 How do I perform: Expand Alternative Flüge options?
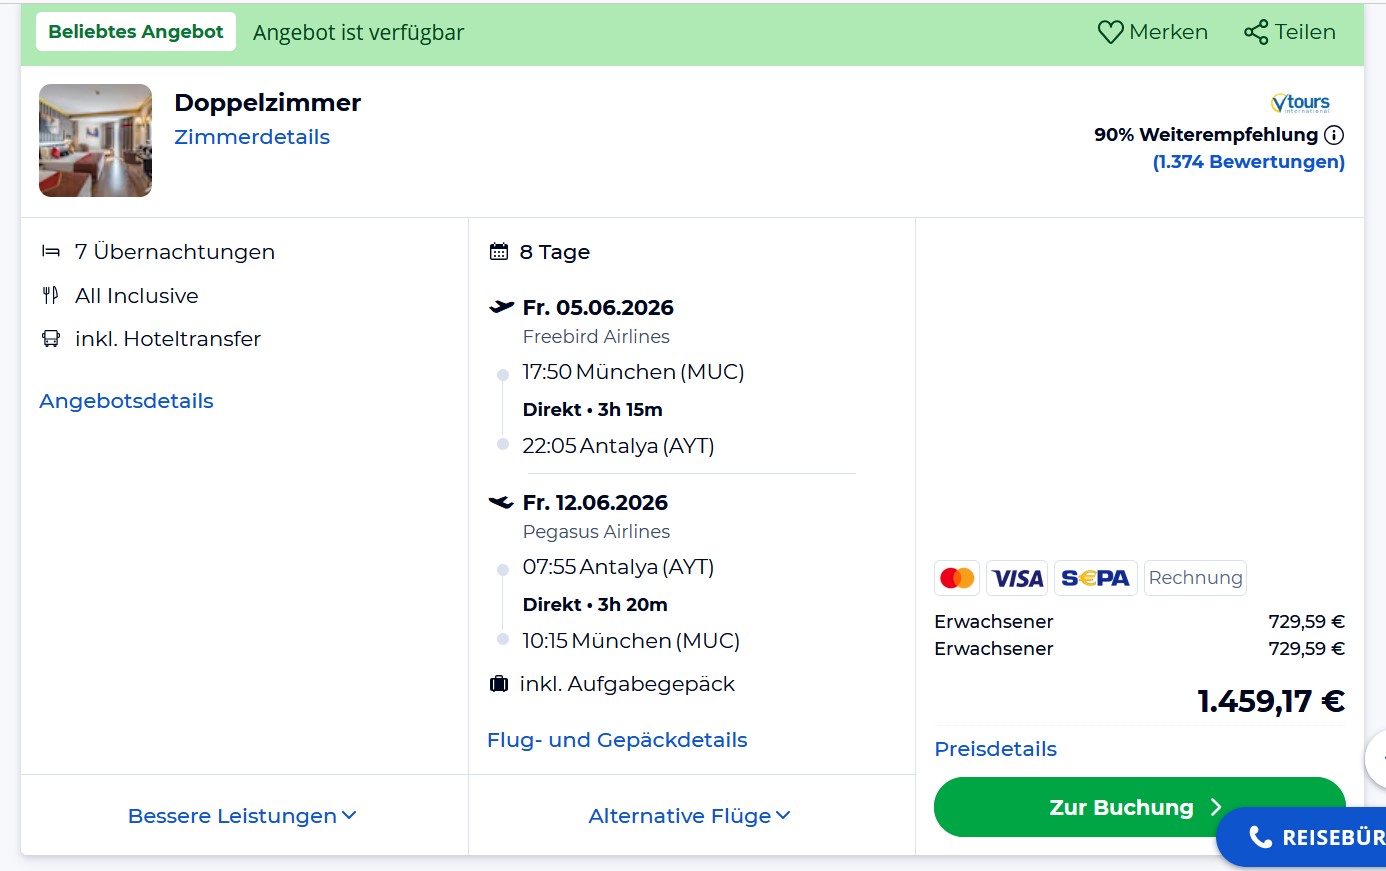click(689, 816)
